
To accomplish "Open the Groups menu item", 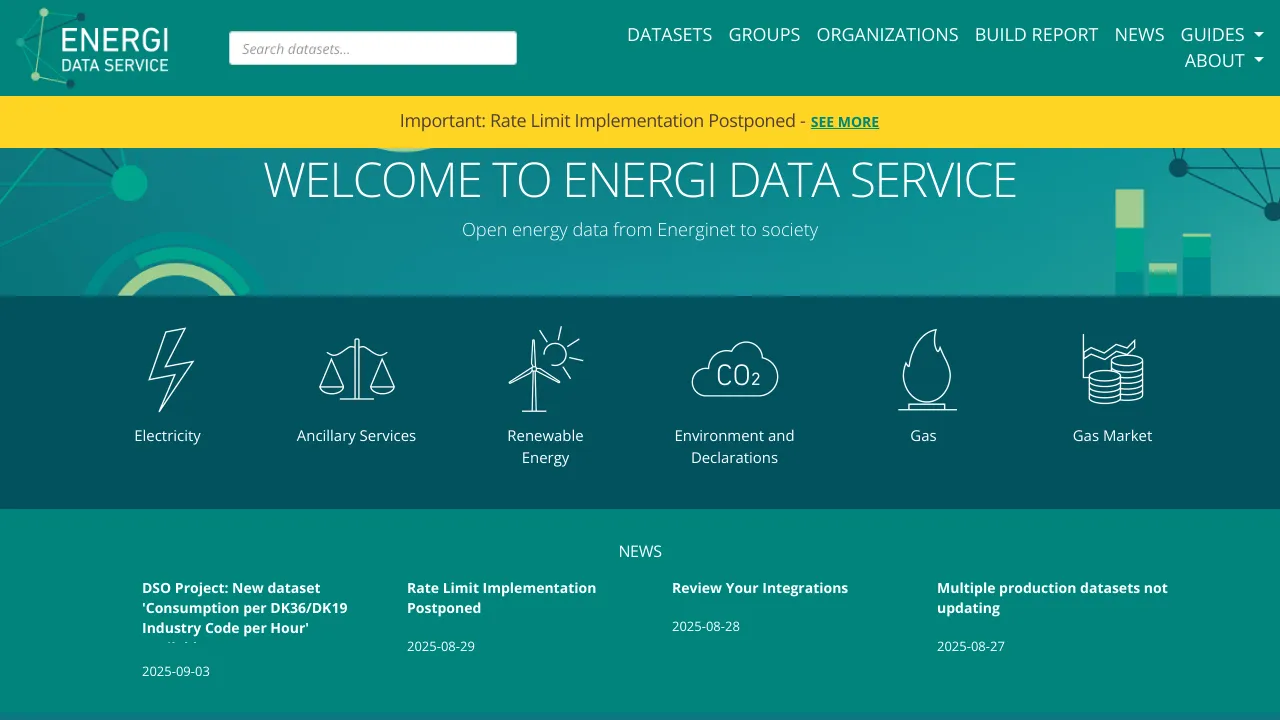I will [x=764, y=34].
